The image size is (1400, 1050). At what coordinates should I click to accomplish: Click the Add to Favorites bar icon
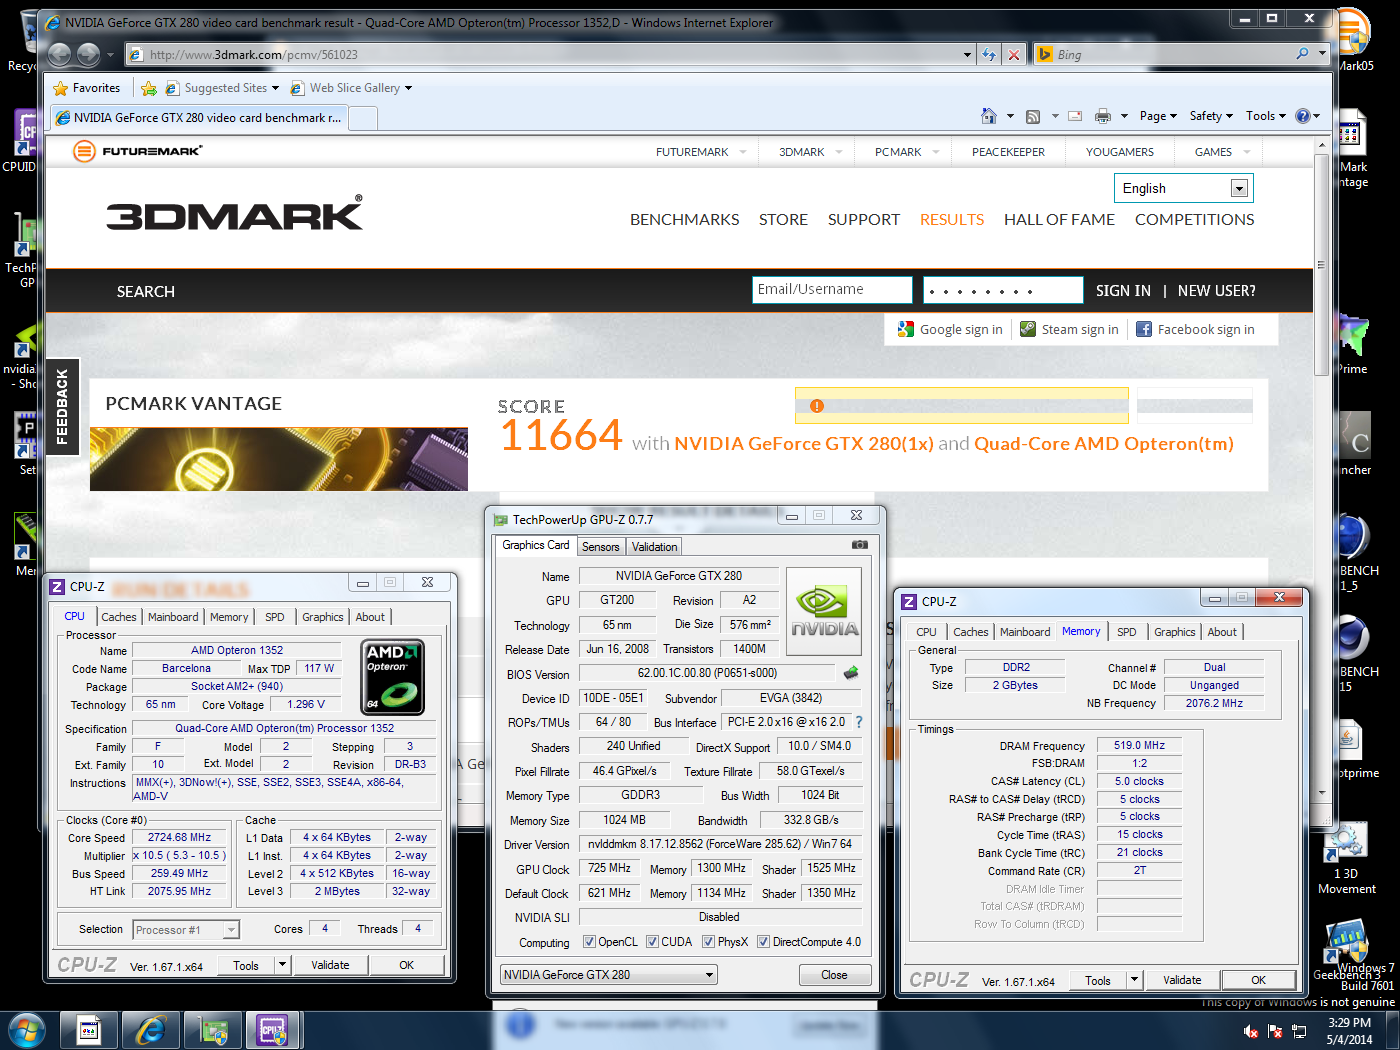click(149, 88)
